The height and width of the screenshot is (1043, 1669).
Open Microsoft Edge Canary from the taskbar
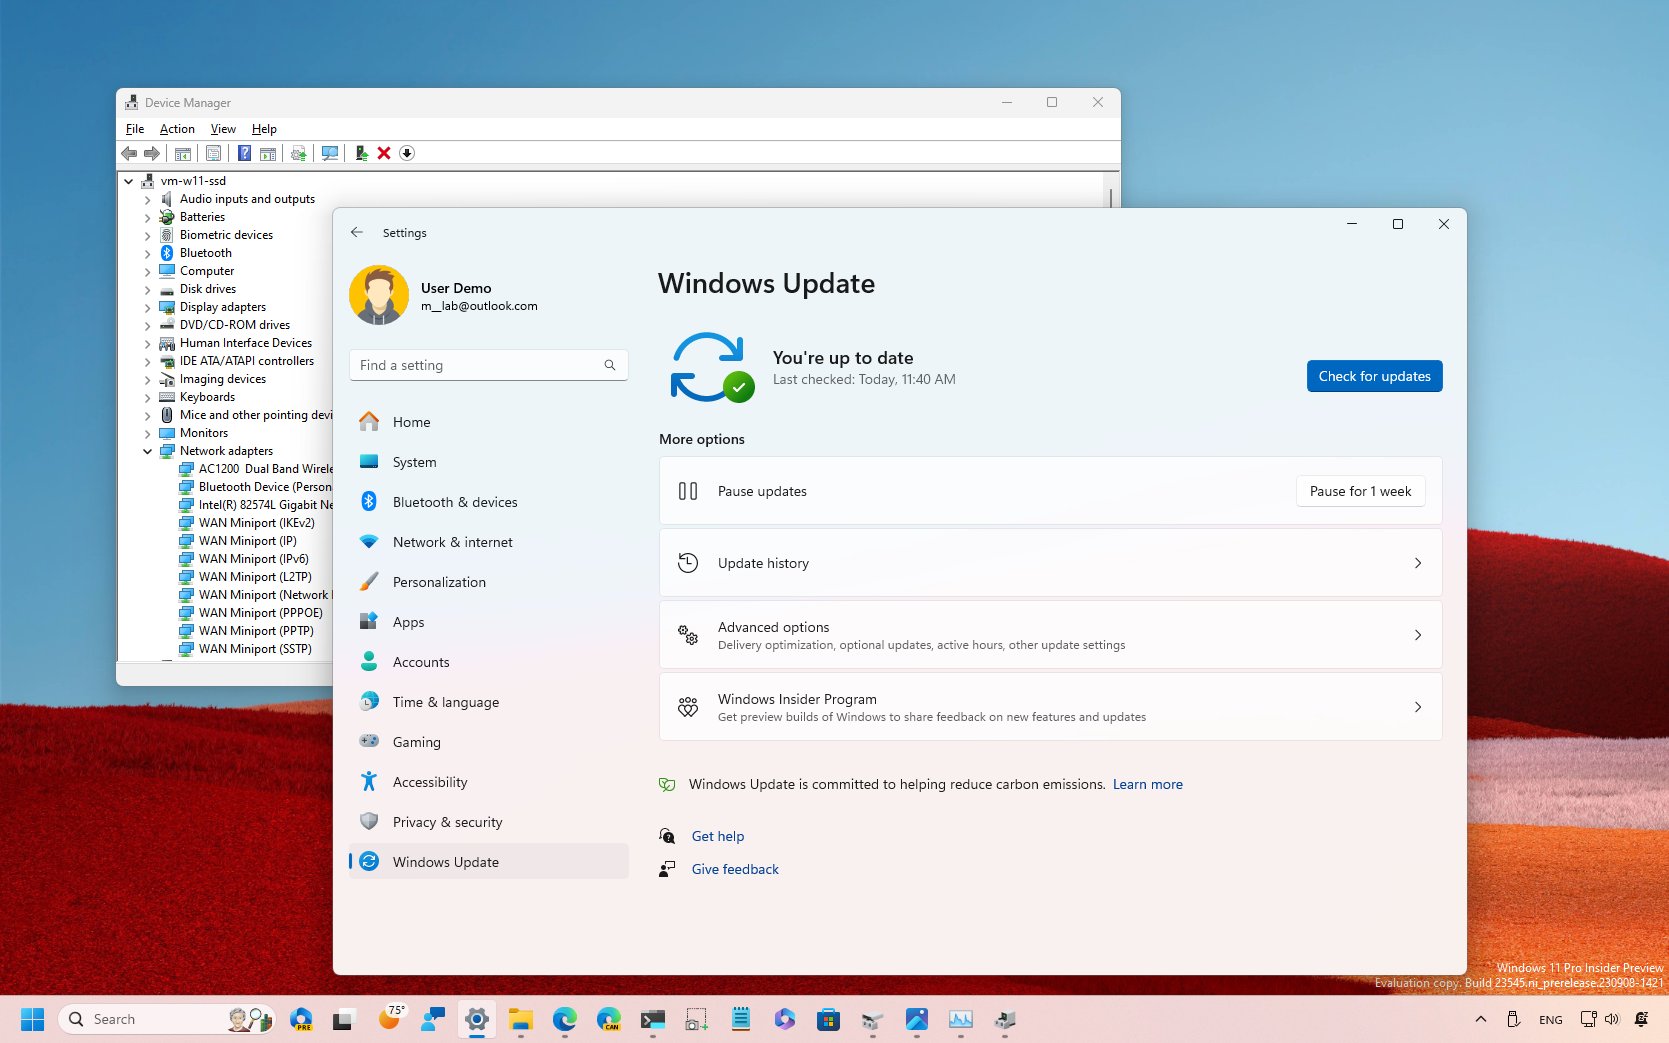coord(608,1018)
